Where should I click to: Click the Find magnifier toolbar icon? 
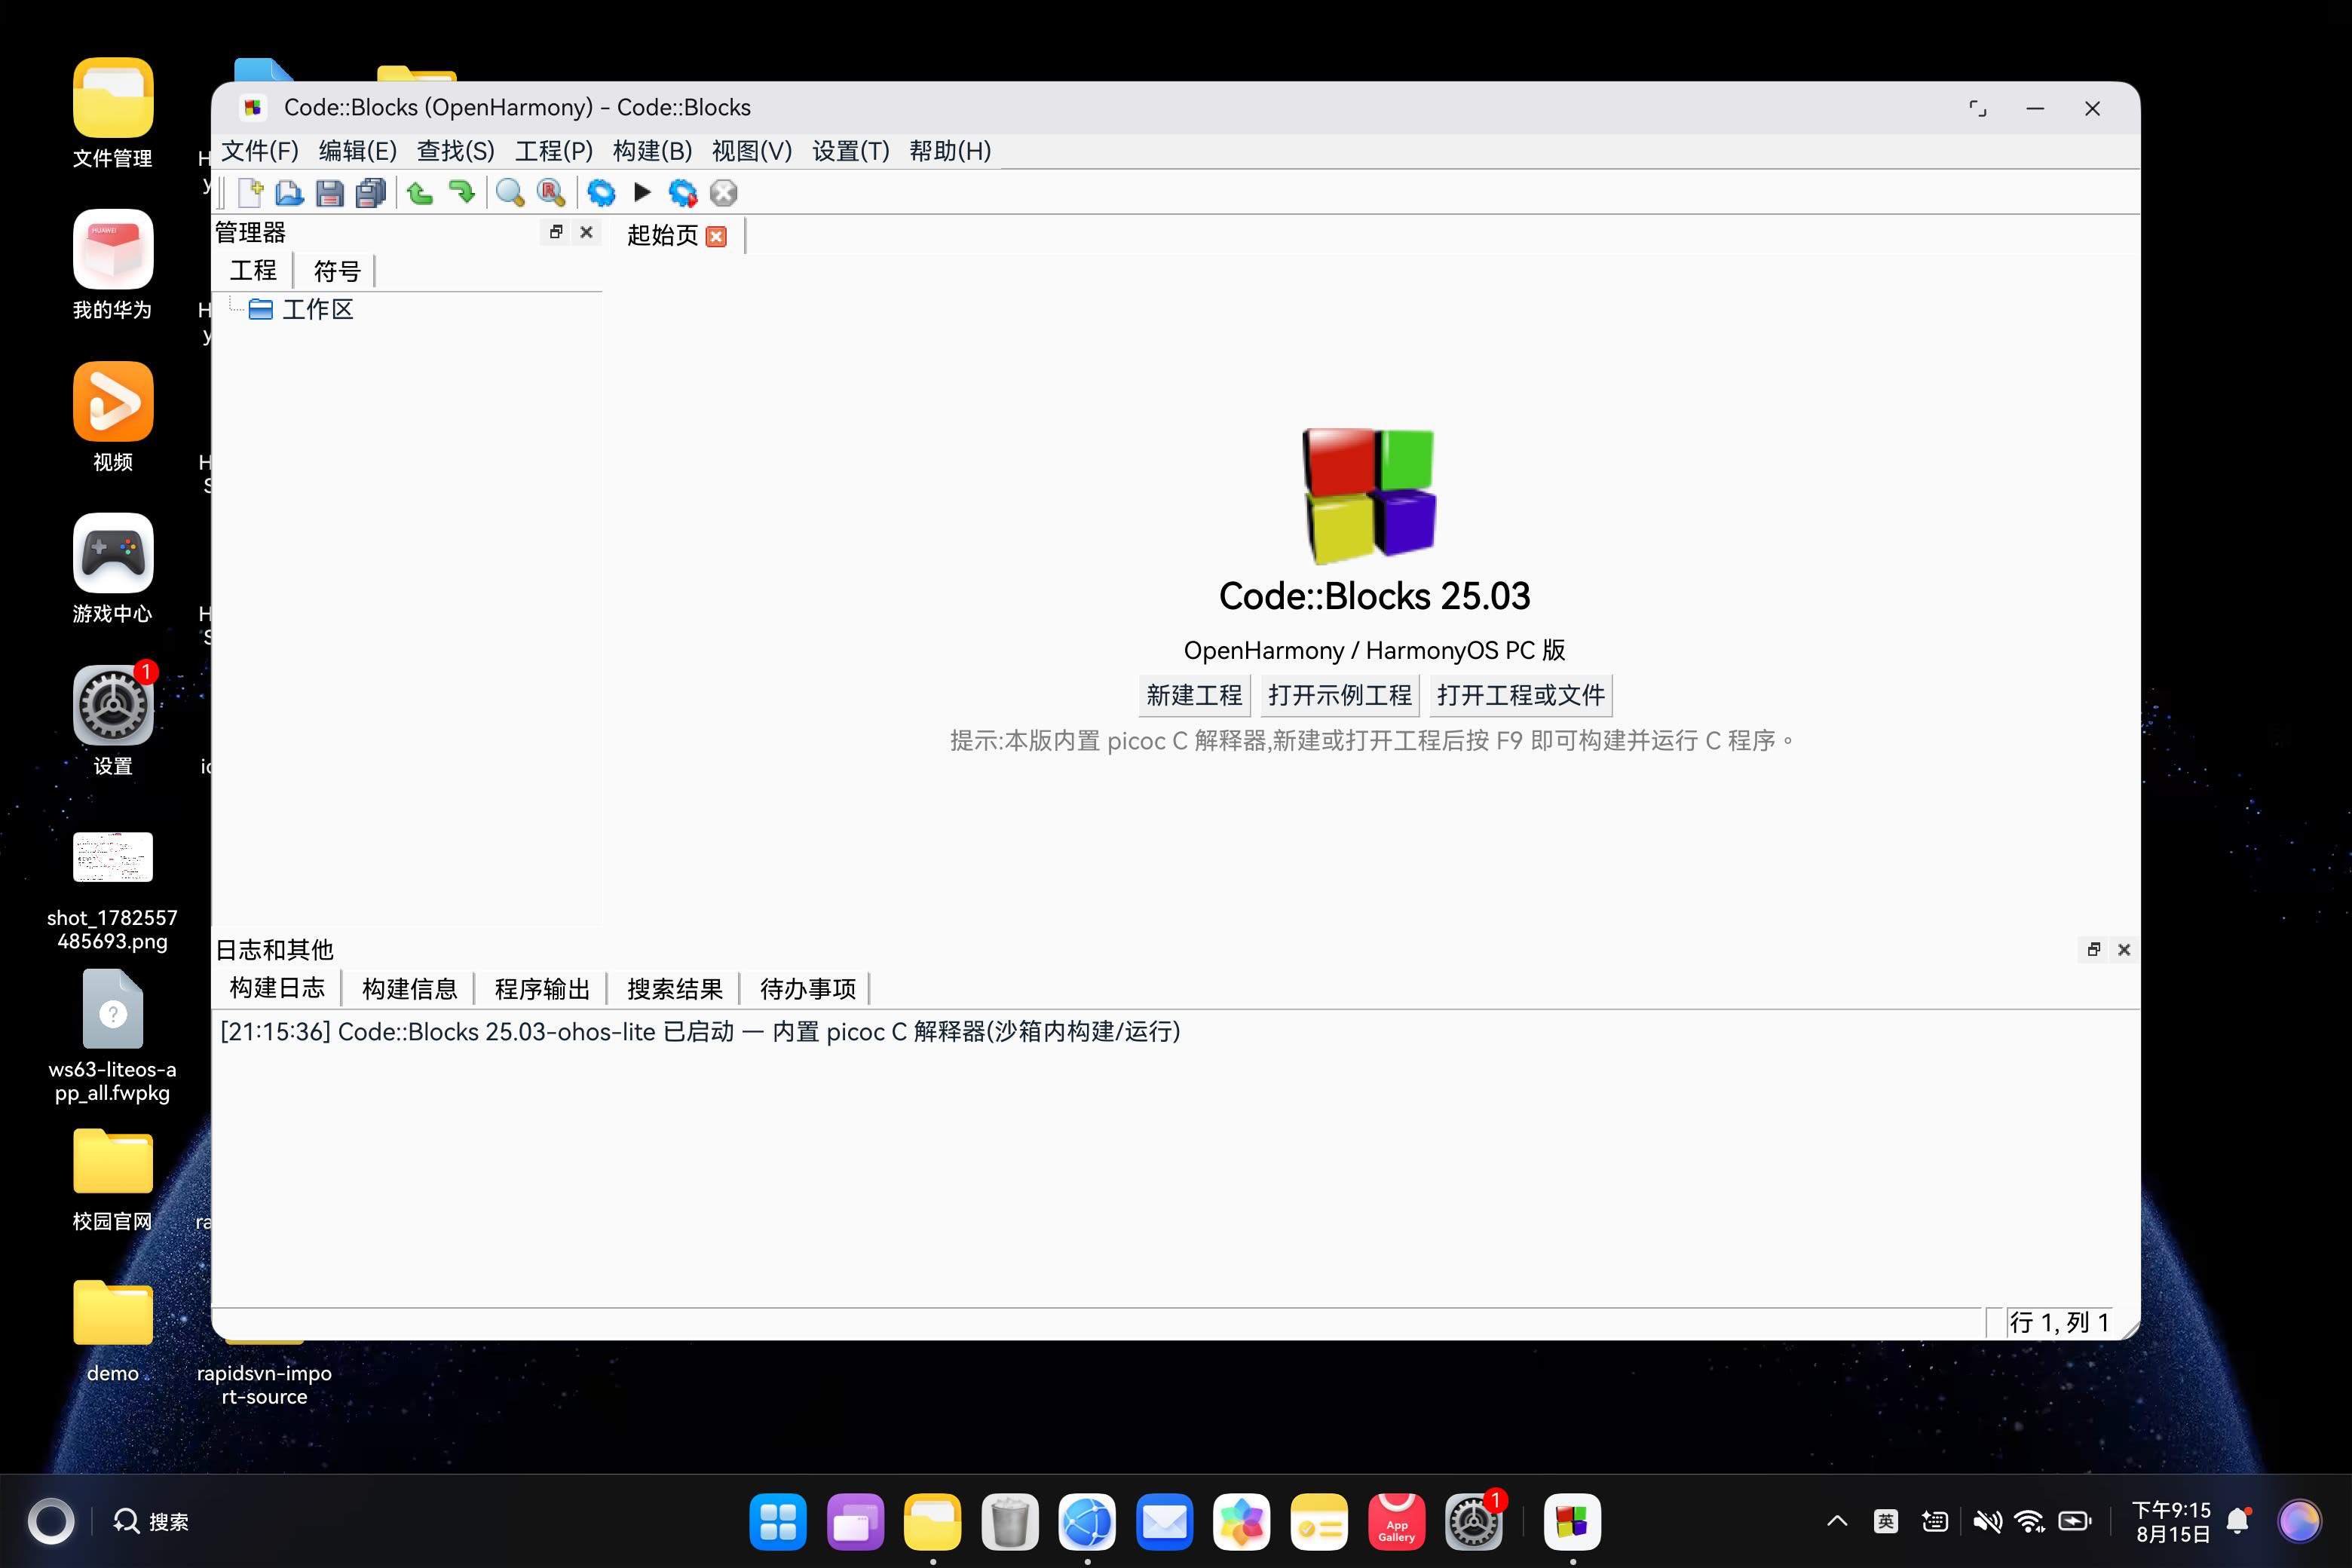(x=510, y=192)
